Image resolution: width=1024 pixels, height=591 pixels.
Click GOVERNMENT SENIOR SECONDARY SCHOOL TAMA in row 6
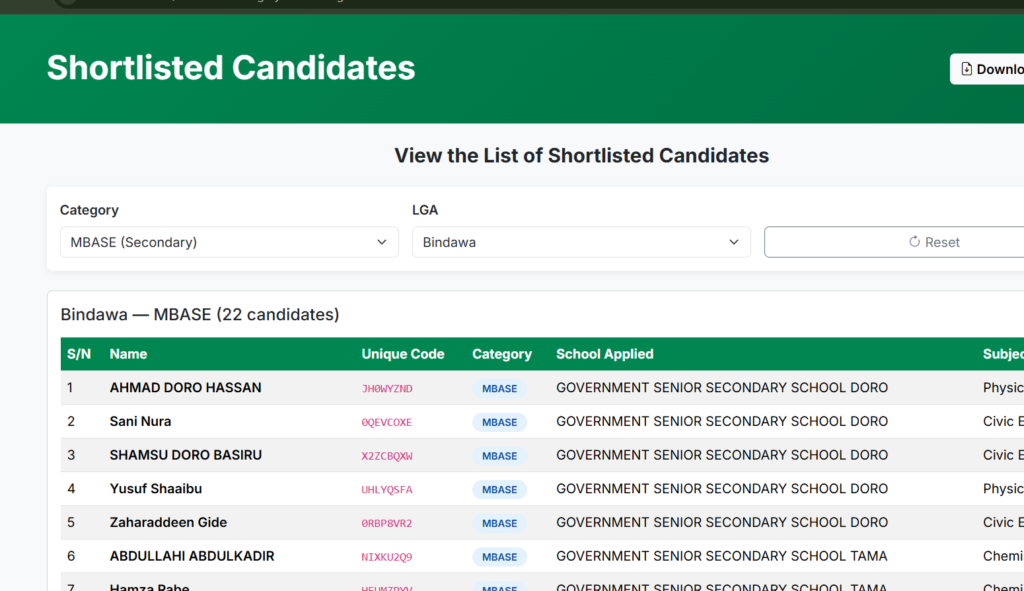pos(722,556)
